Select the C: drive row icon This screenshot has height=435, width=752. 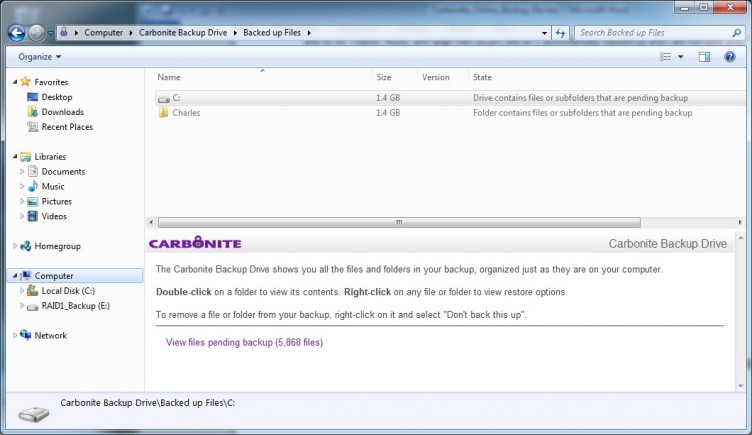164,98
